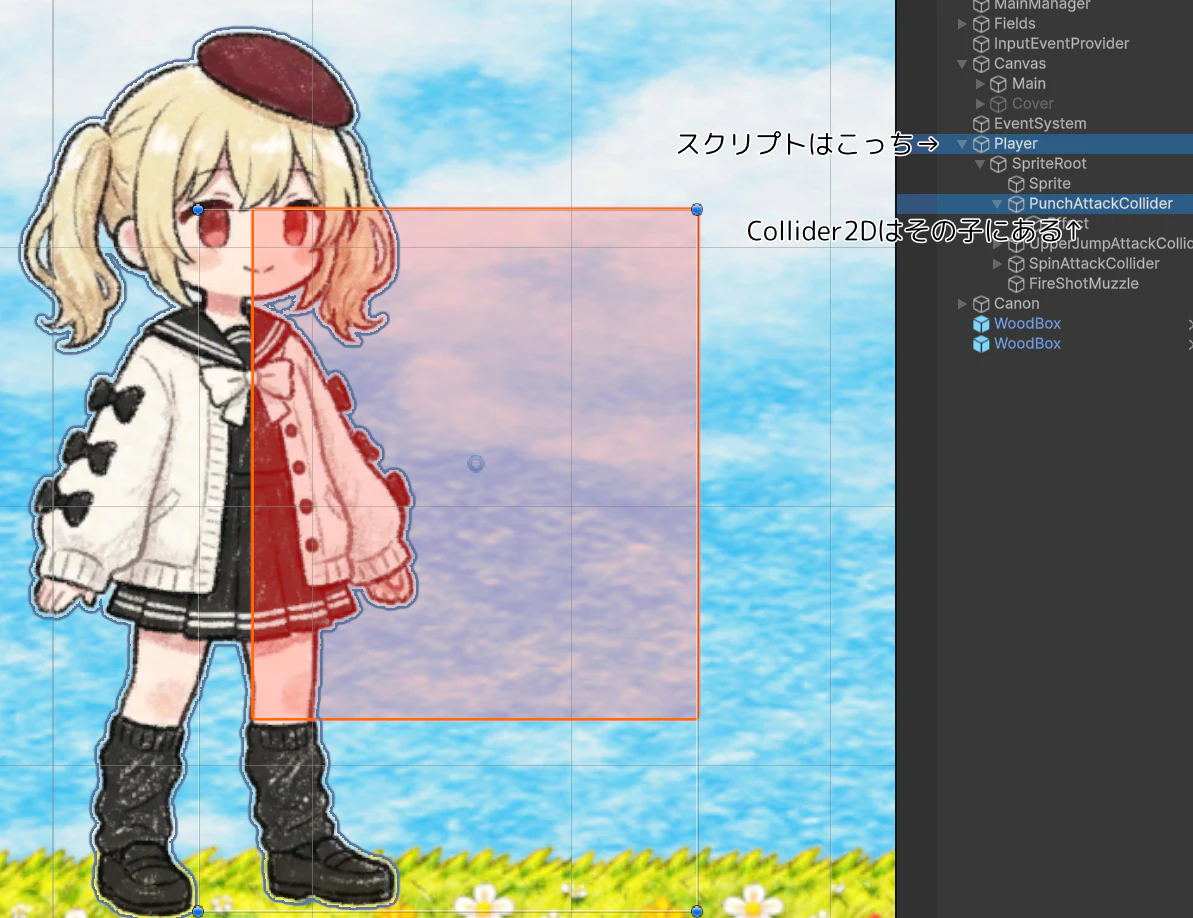
Task: Select the PunchAttackCollider label
Action: coord(1100,204)
